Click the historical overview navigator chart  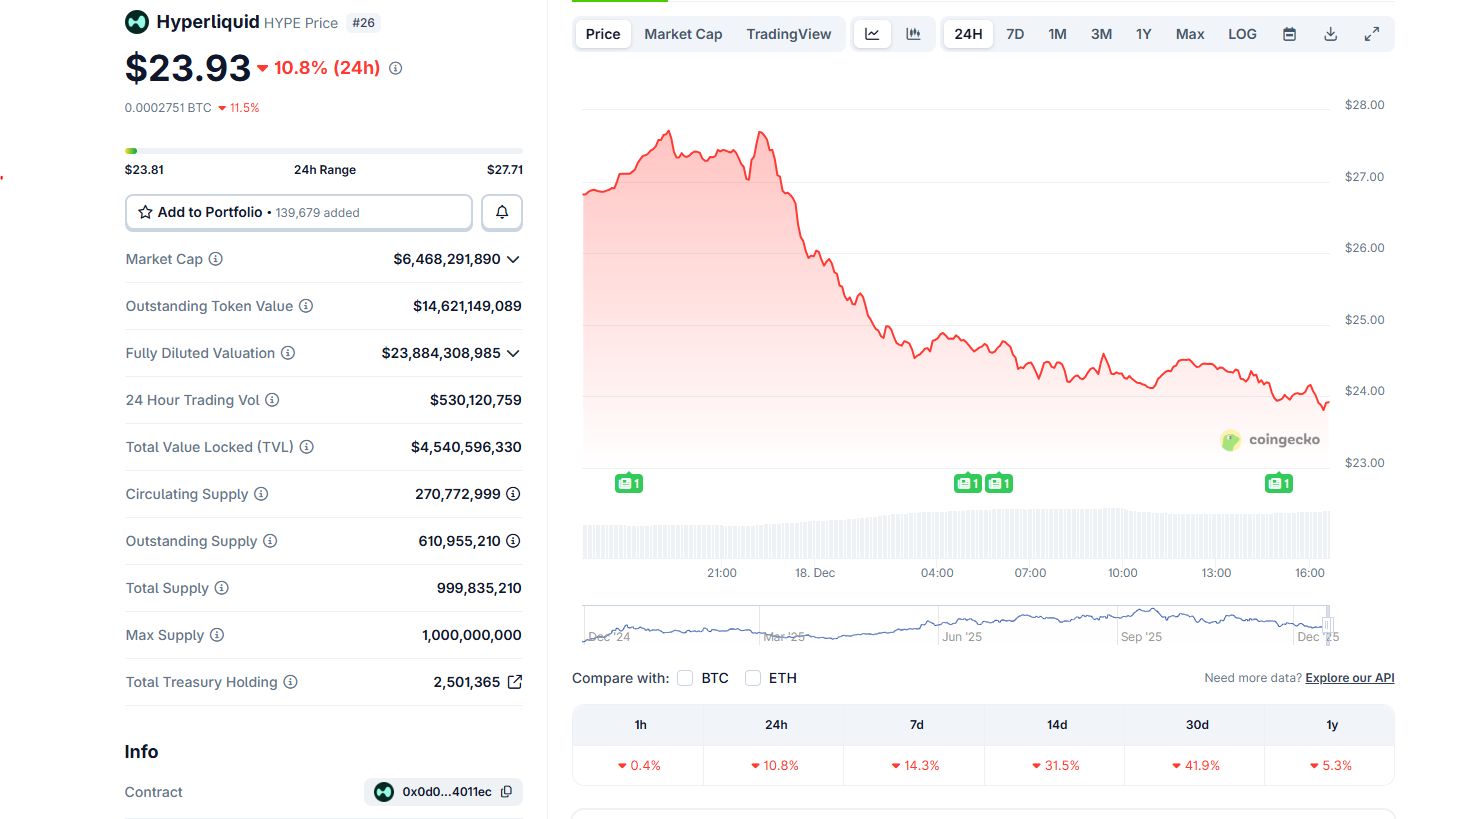pos(956,625)
